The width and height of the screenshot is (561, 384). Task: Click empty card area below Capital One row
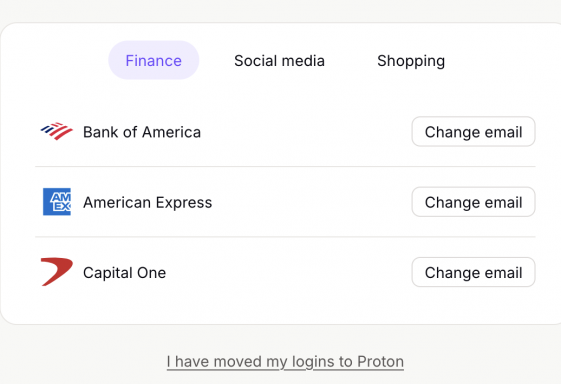click(285, 306)
